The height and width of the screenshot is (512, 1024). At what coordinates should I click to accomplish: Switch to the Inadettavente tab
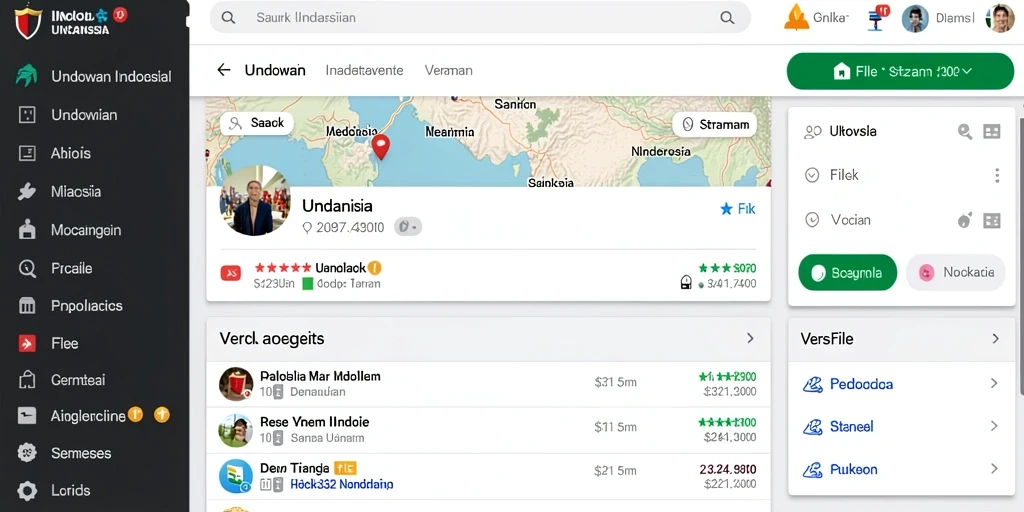(364, 70)
